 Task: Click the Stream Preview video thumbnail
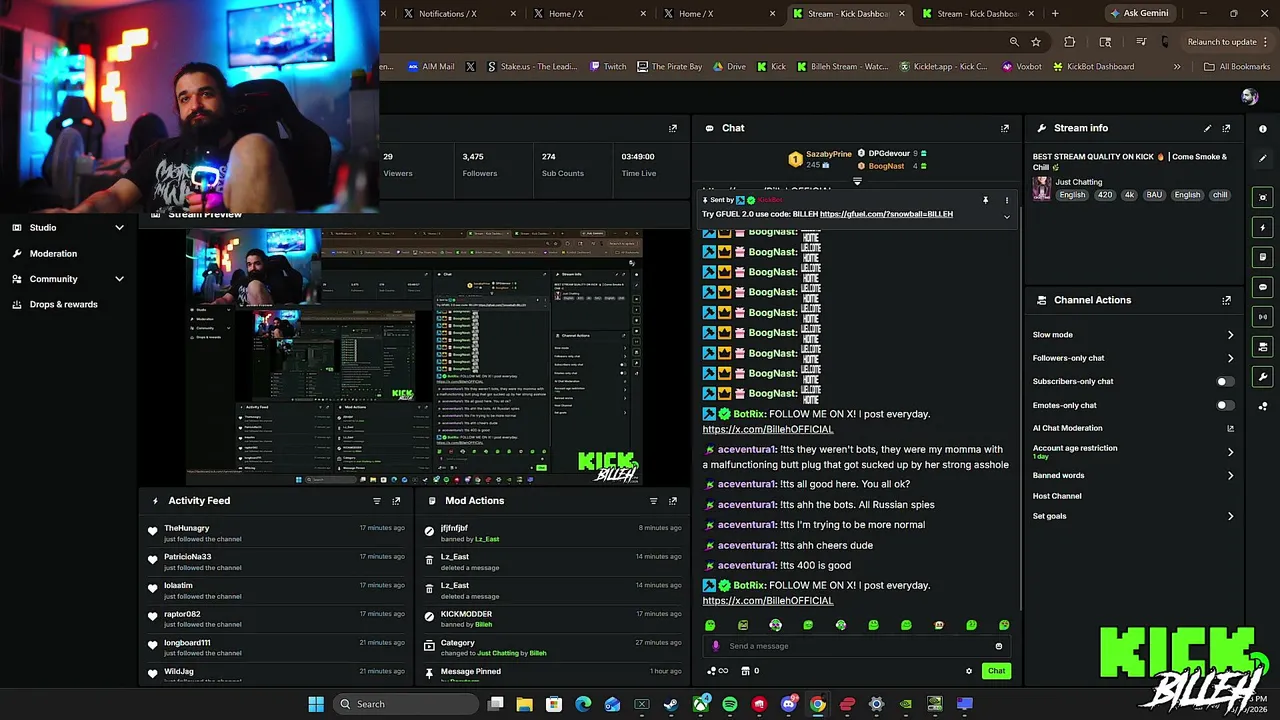[414, 357]
